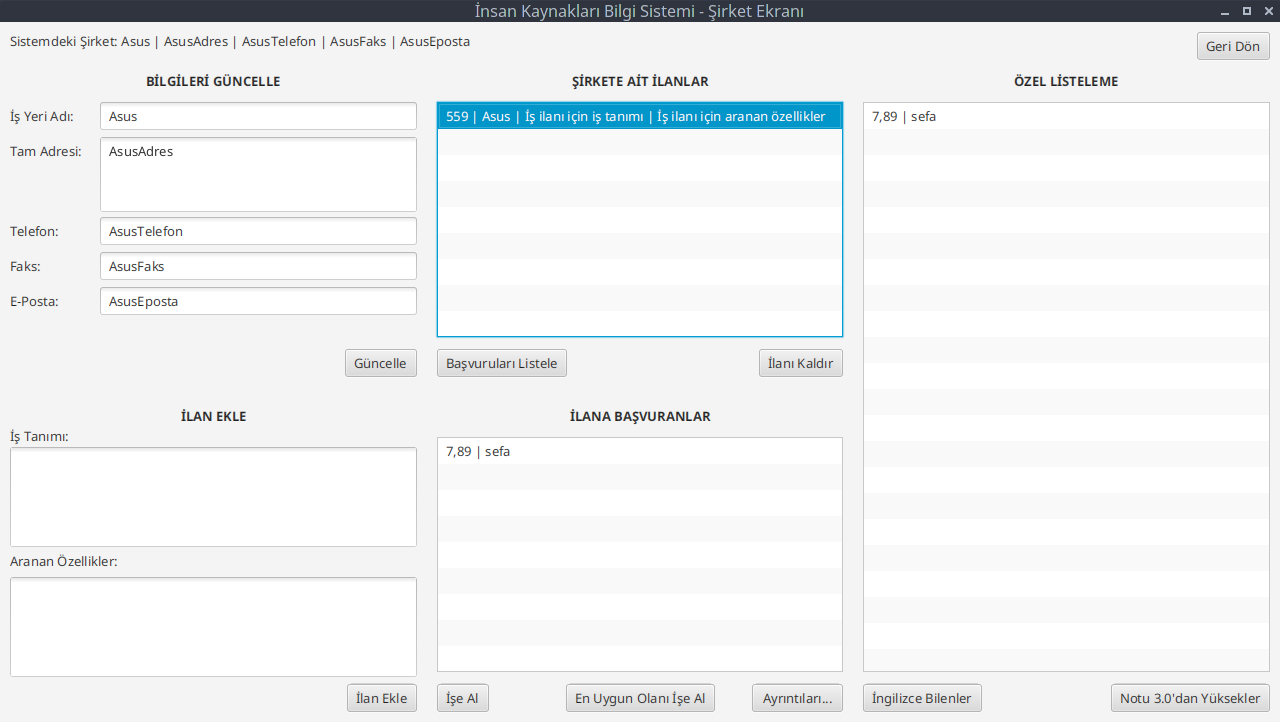Viewport: 1280px width, 722px height.
Task: Select the 559 | Asus job listing row
Action: pos(640,116)
